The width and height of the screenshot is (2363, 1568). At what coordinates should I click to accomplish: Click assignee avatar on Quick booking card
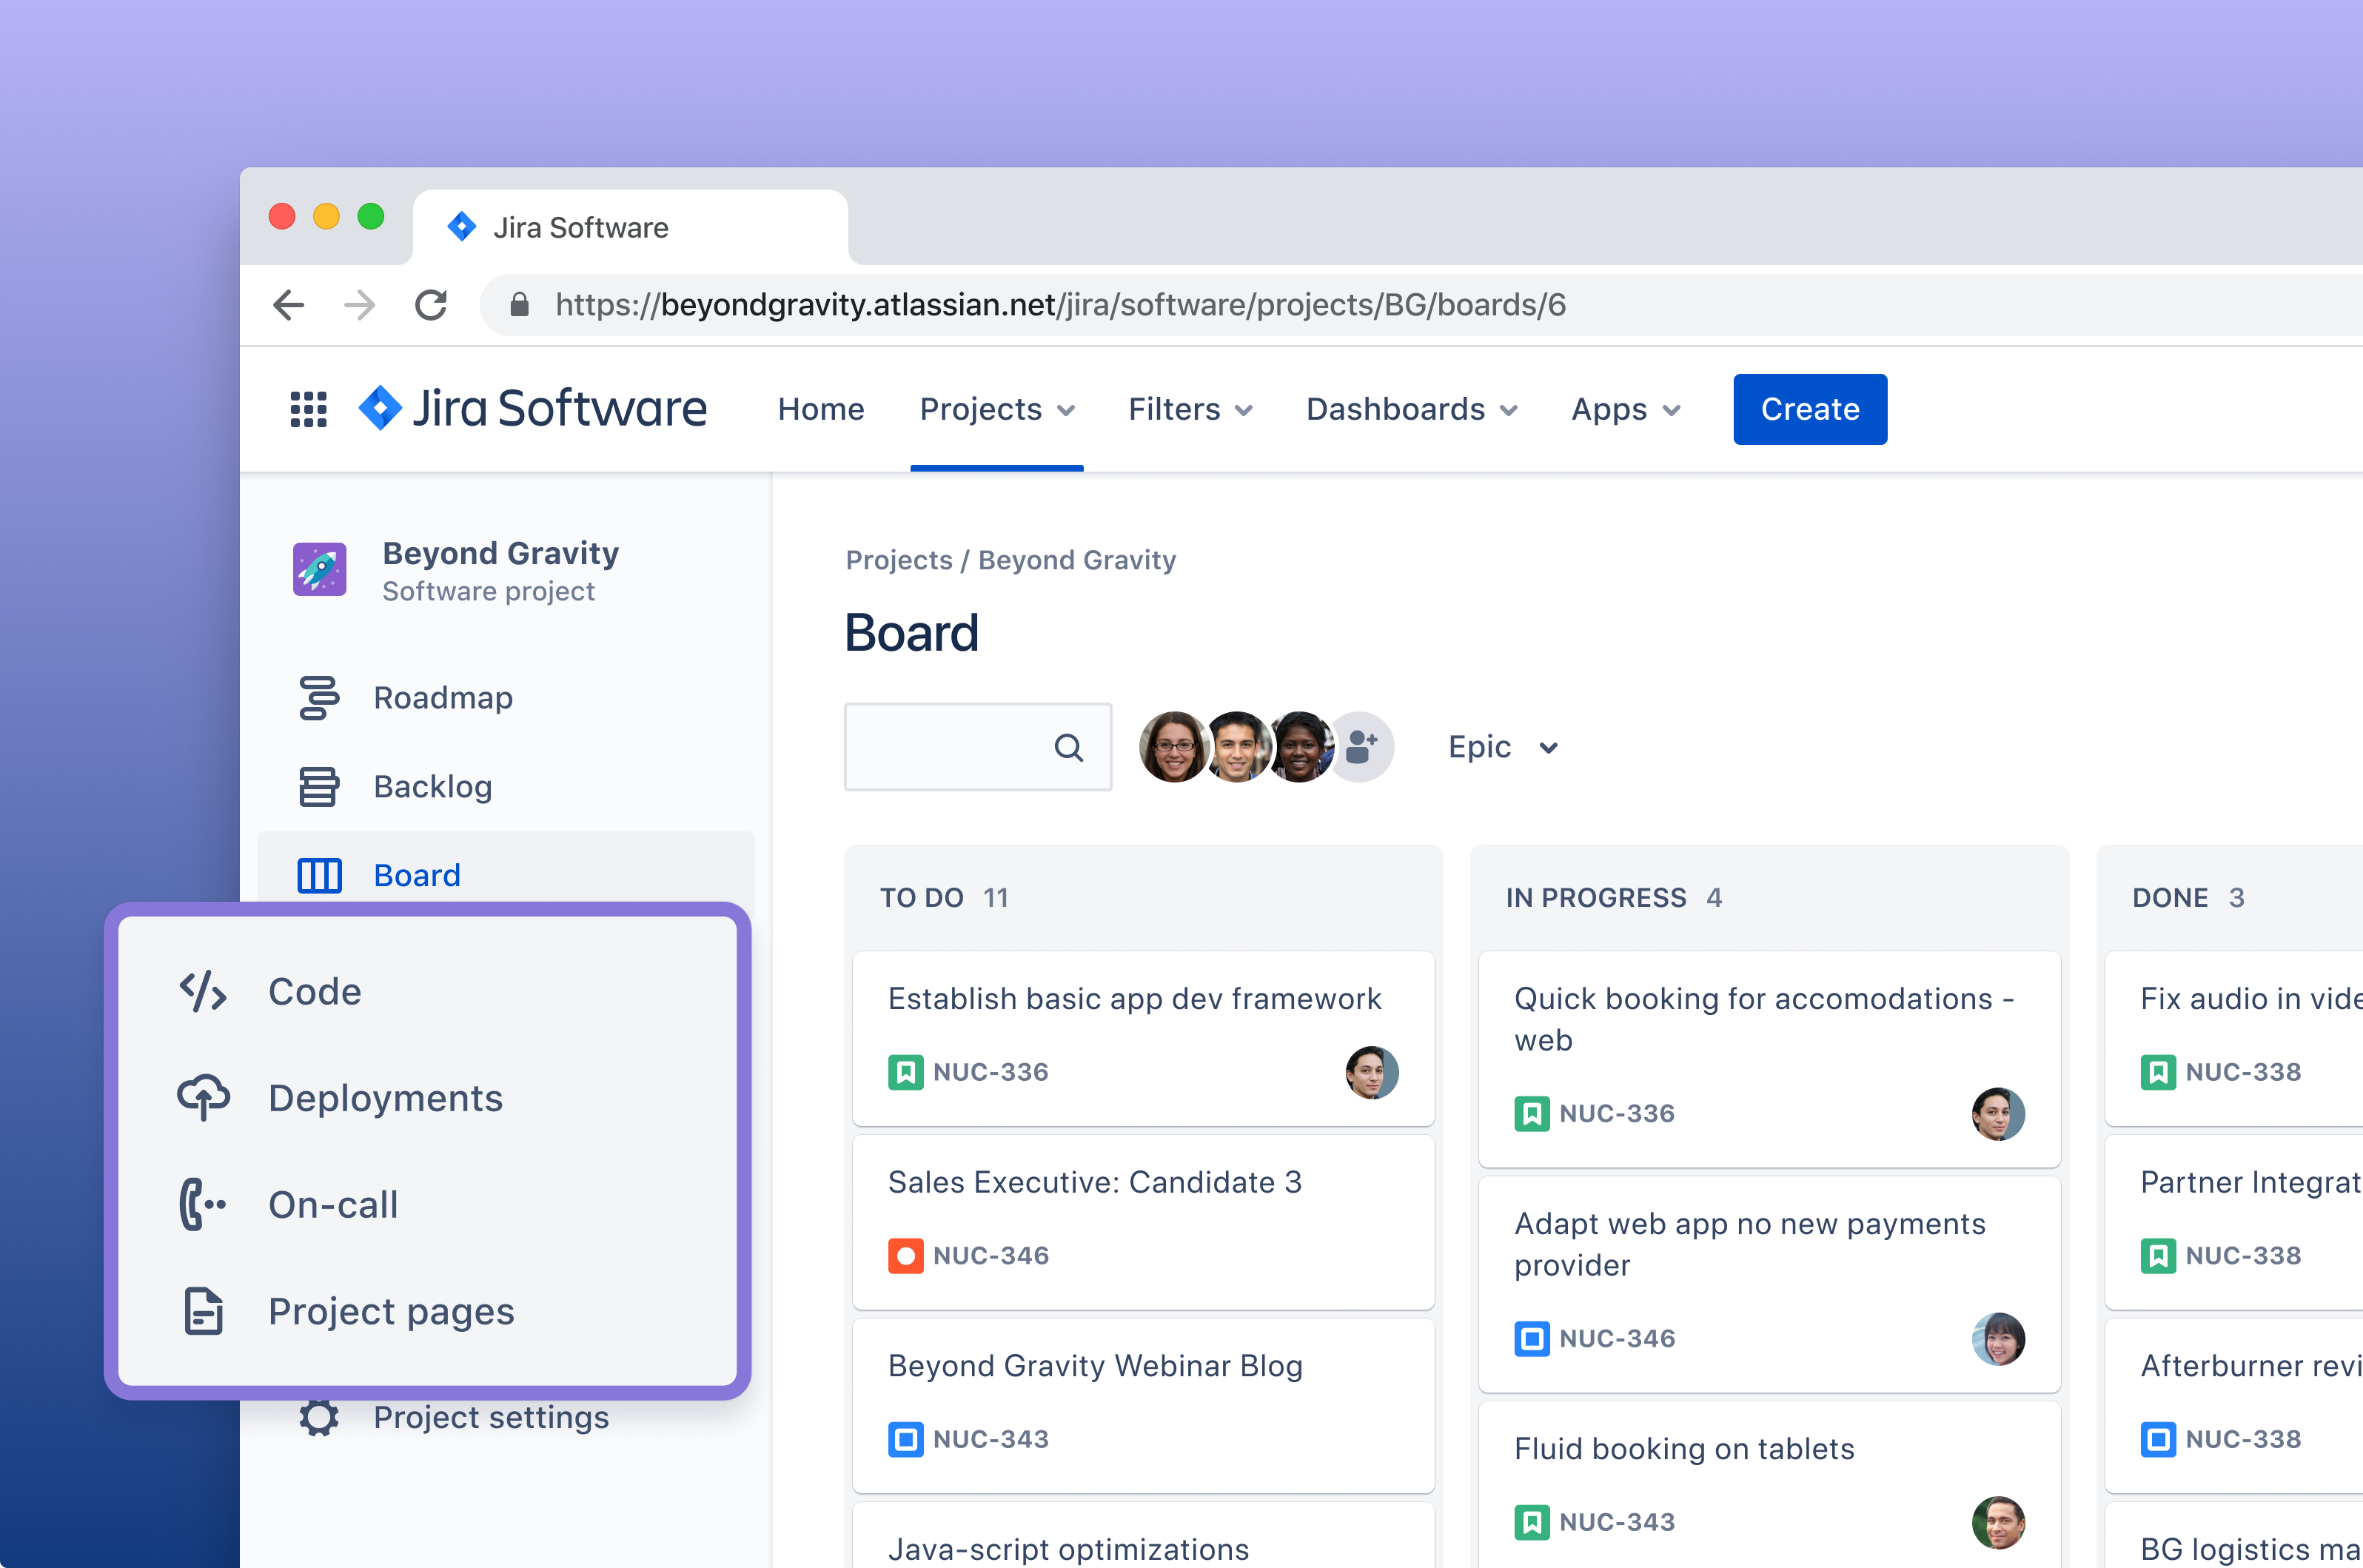[1998, 1113]
